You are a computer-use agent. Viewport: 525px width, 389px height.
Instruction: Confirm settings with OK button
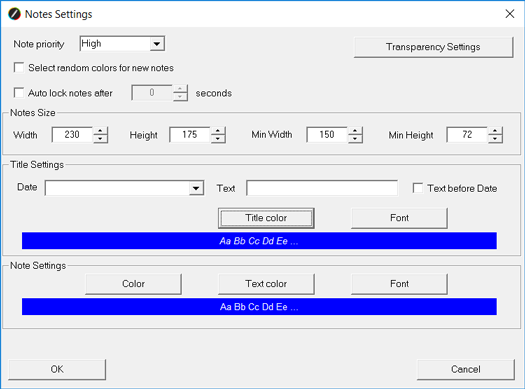click(x=57, y=369)
